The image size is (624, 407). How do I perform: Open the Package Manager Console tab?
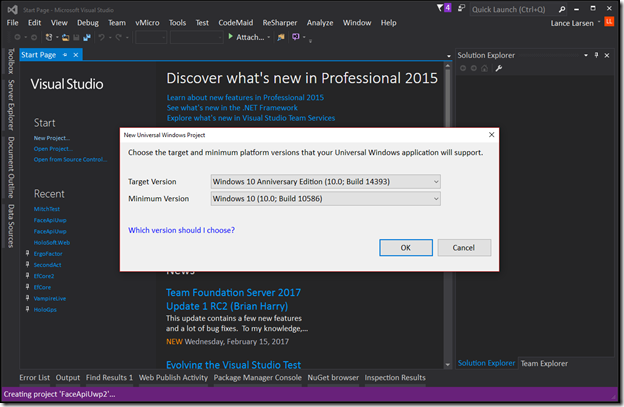coord(257,378)
